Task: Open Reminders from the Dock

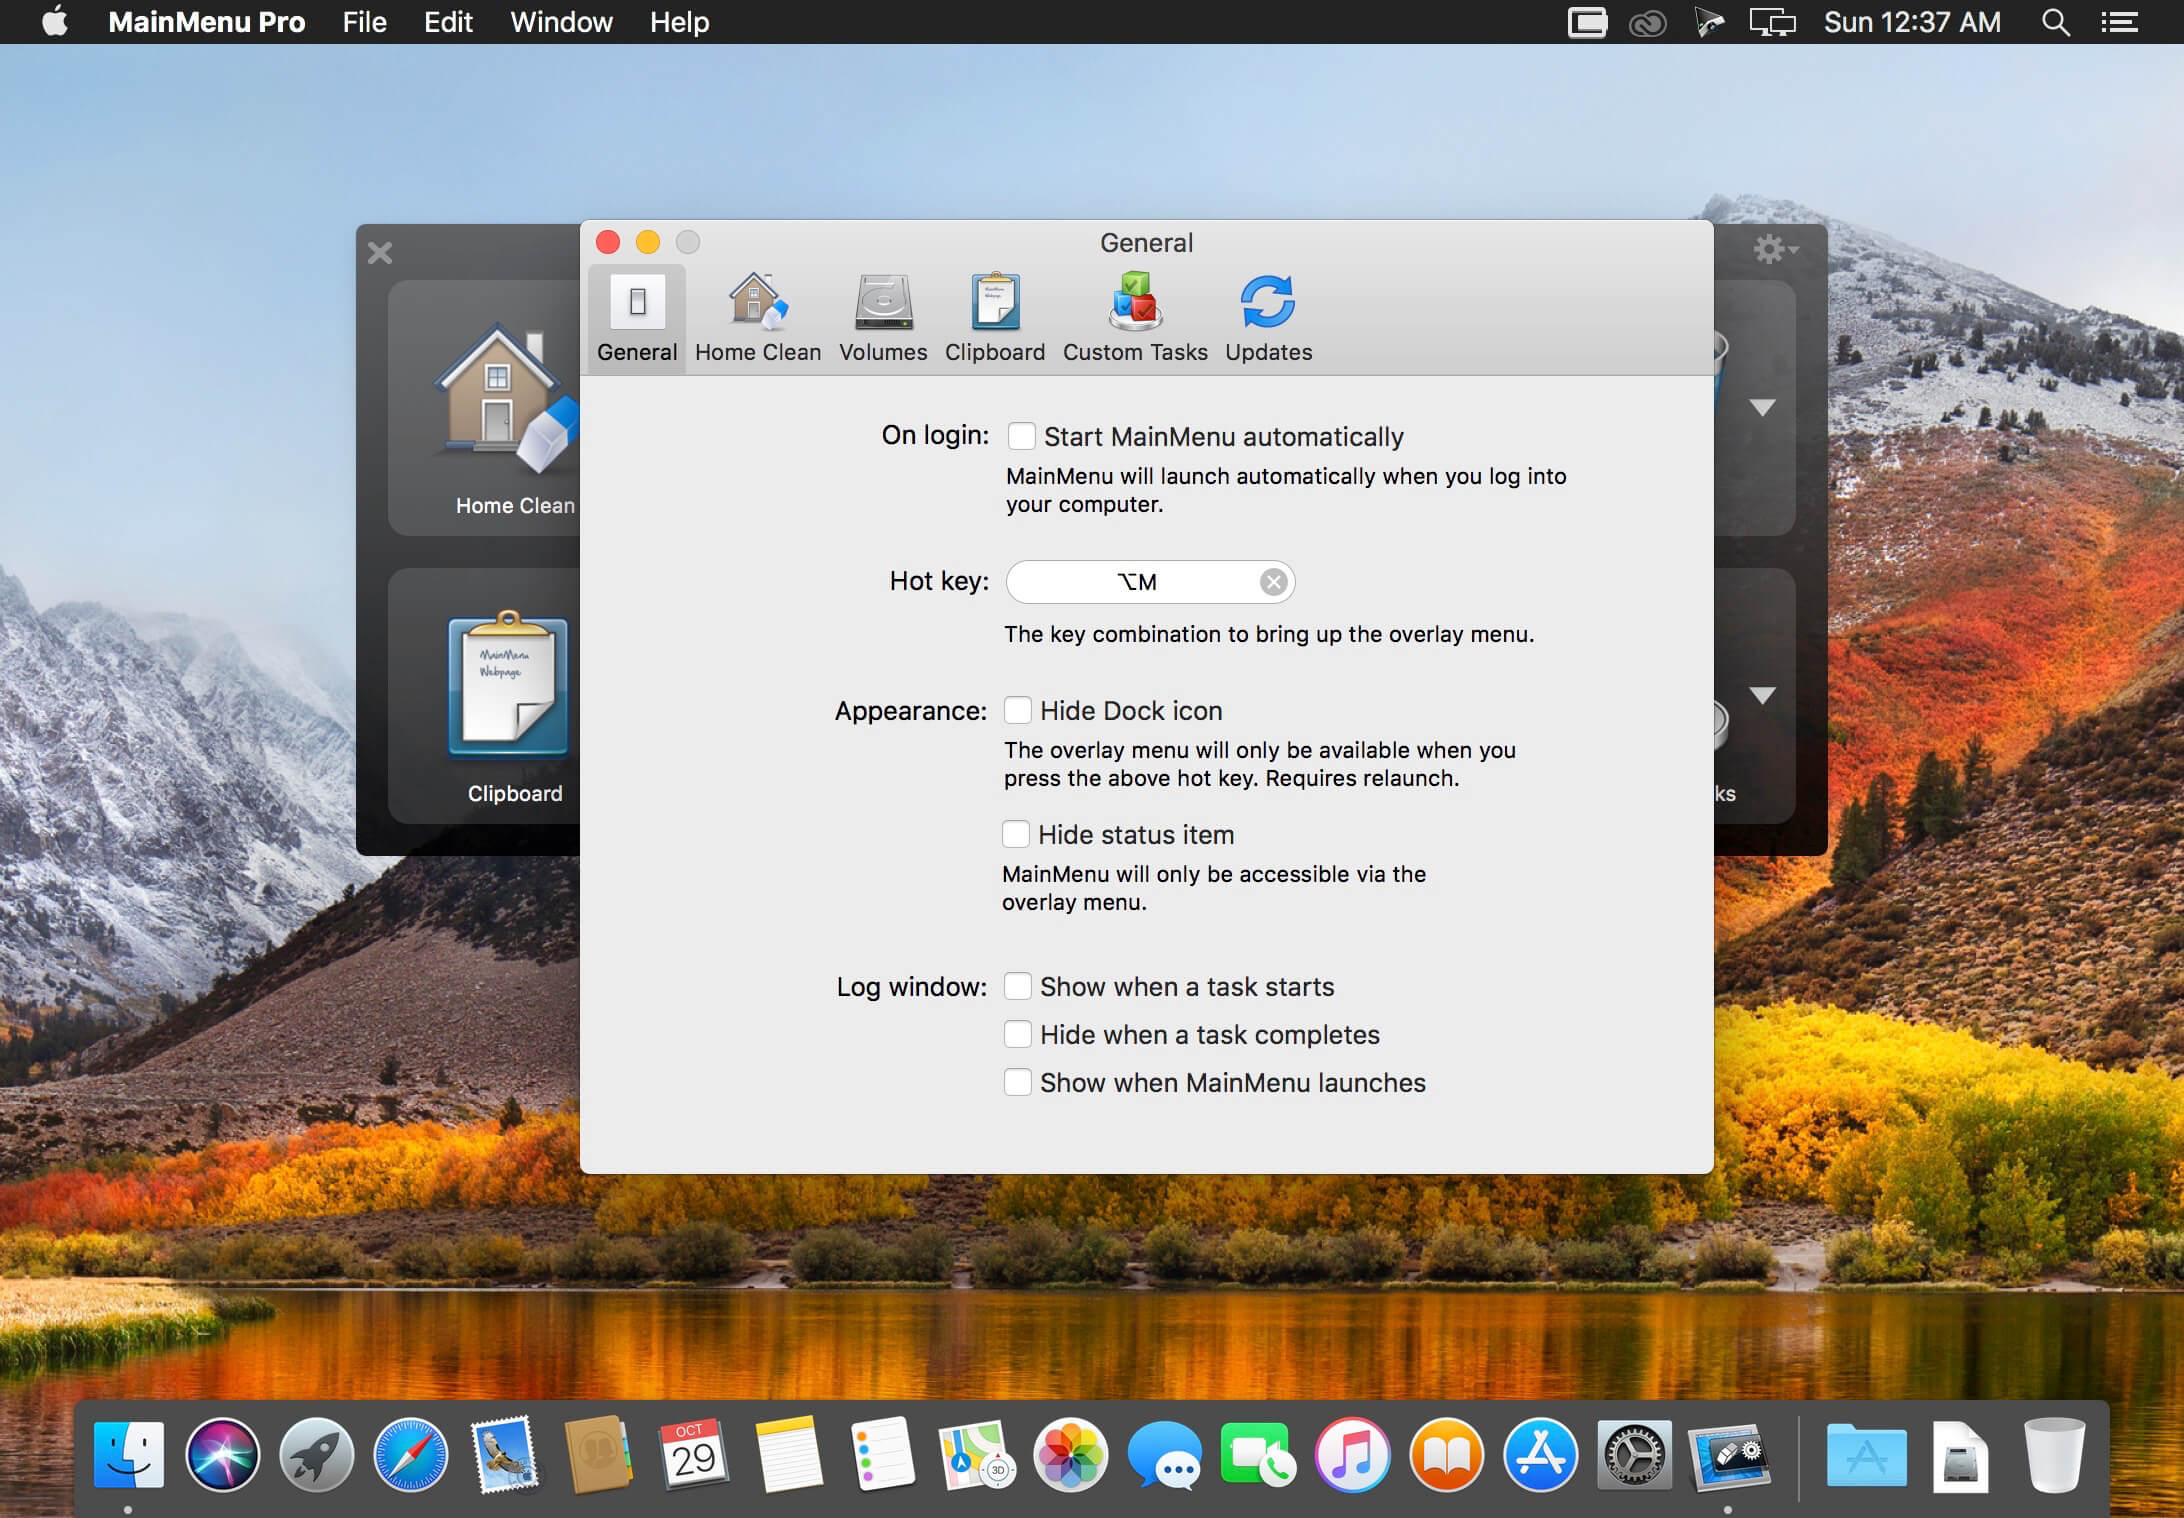Action: point(882,1454)
